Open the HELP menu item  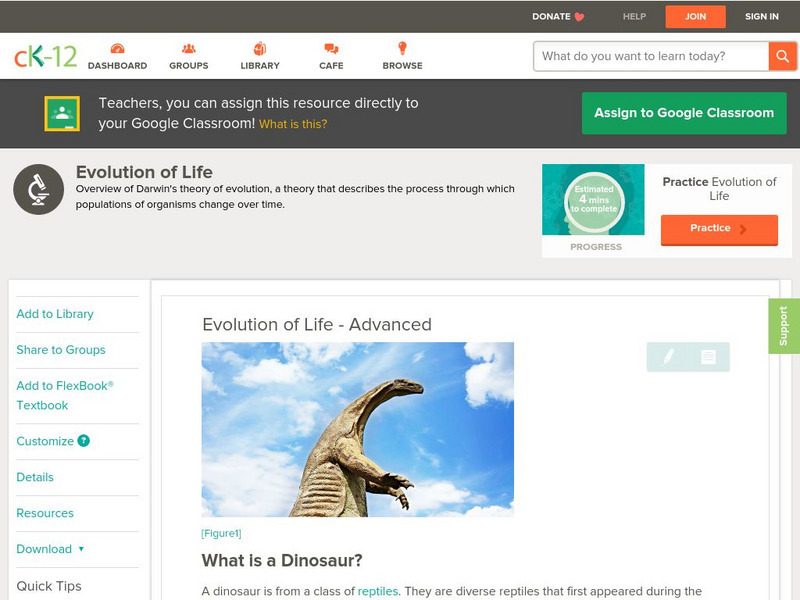(x=634, y=16)
